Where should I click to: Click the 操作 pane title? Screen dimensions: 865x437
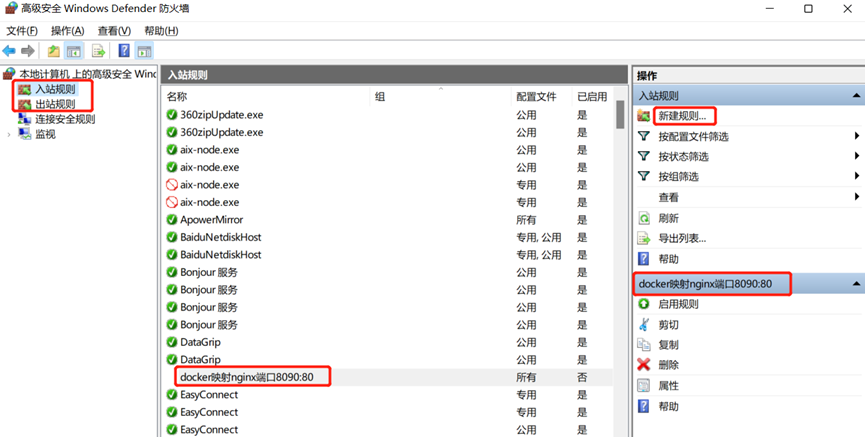pos(647,76)
